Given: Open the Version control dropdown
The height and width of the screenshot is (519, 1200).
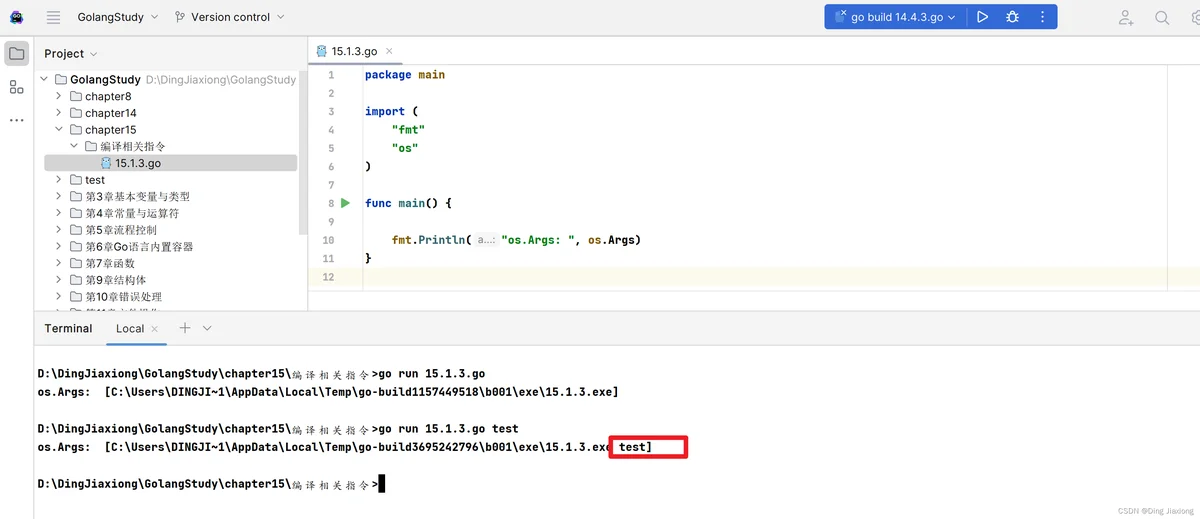Looking at the screenshot, I should pyautogui.click(x=230, y=17).
